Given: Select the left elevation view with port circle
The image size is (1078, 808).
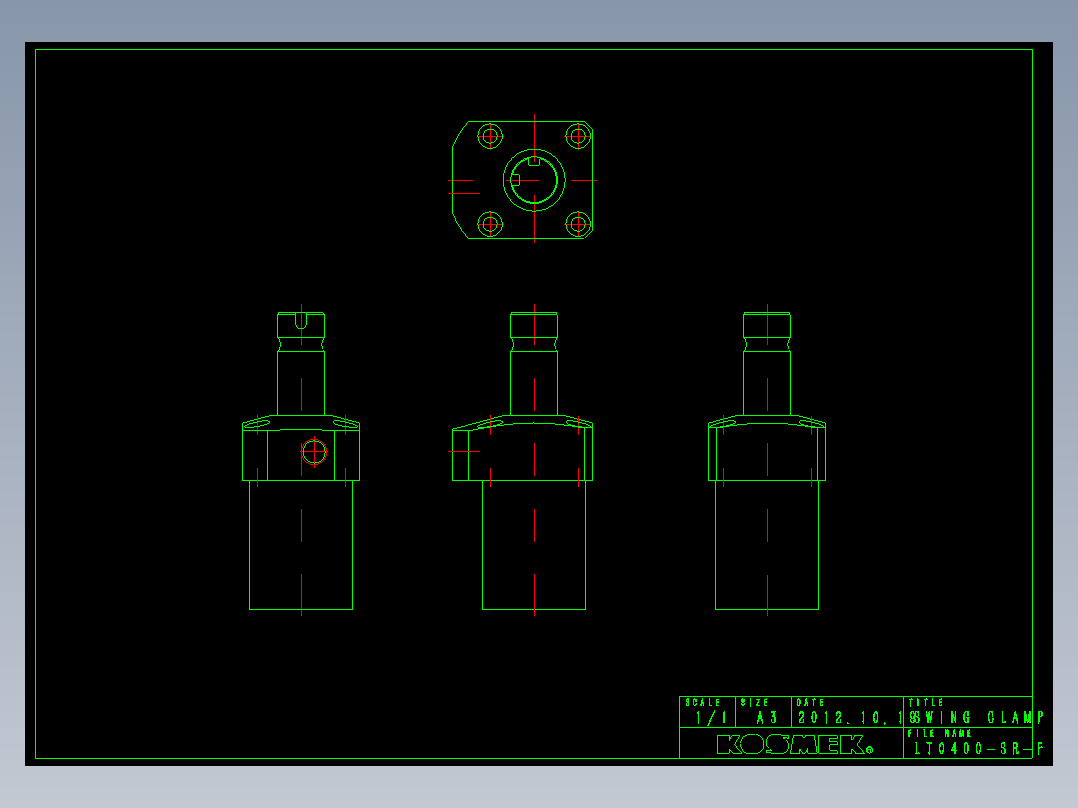Looking at the screenshot, I should click(301, 461).
